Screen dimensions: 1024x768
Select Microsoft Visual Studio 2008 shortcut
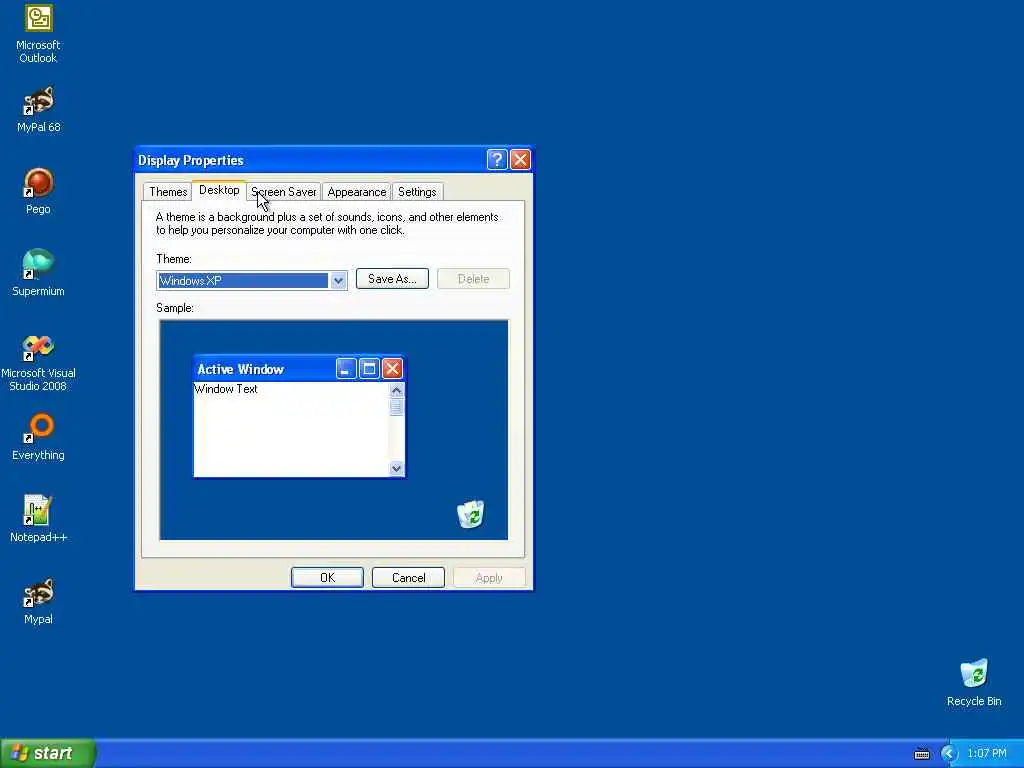tap(38, 362)
